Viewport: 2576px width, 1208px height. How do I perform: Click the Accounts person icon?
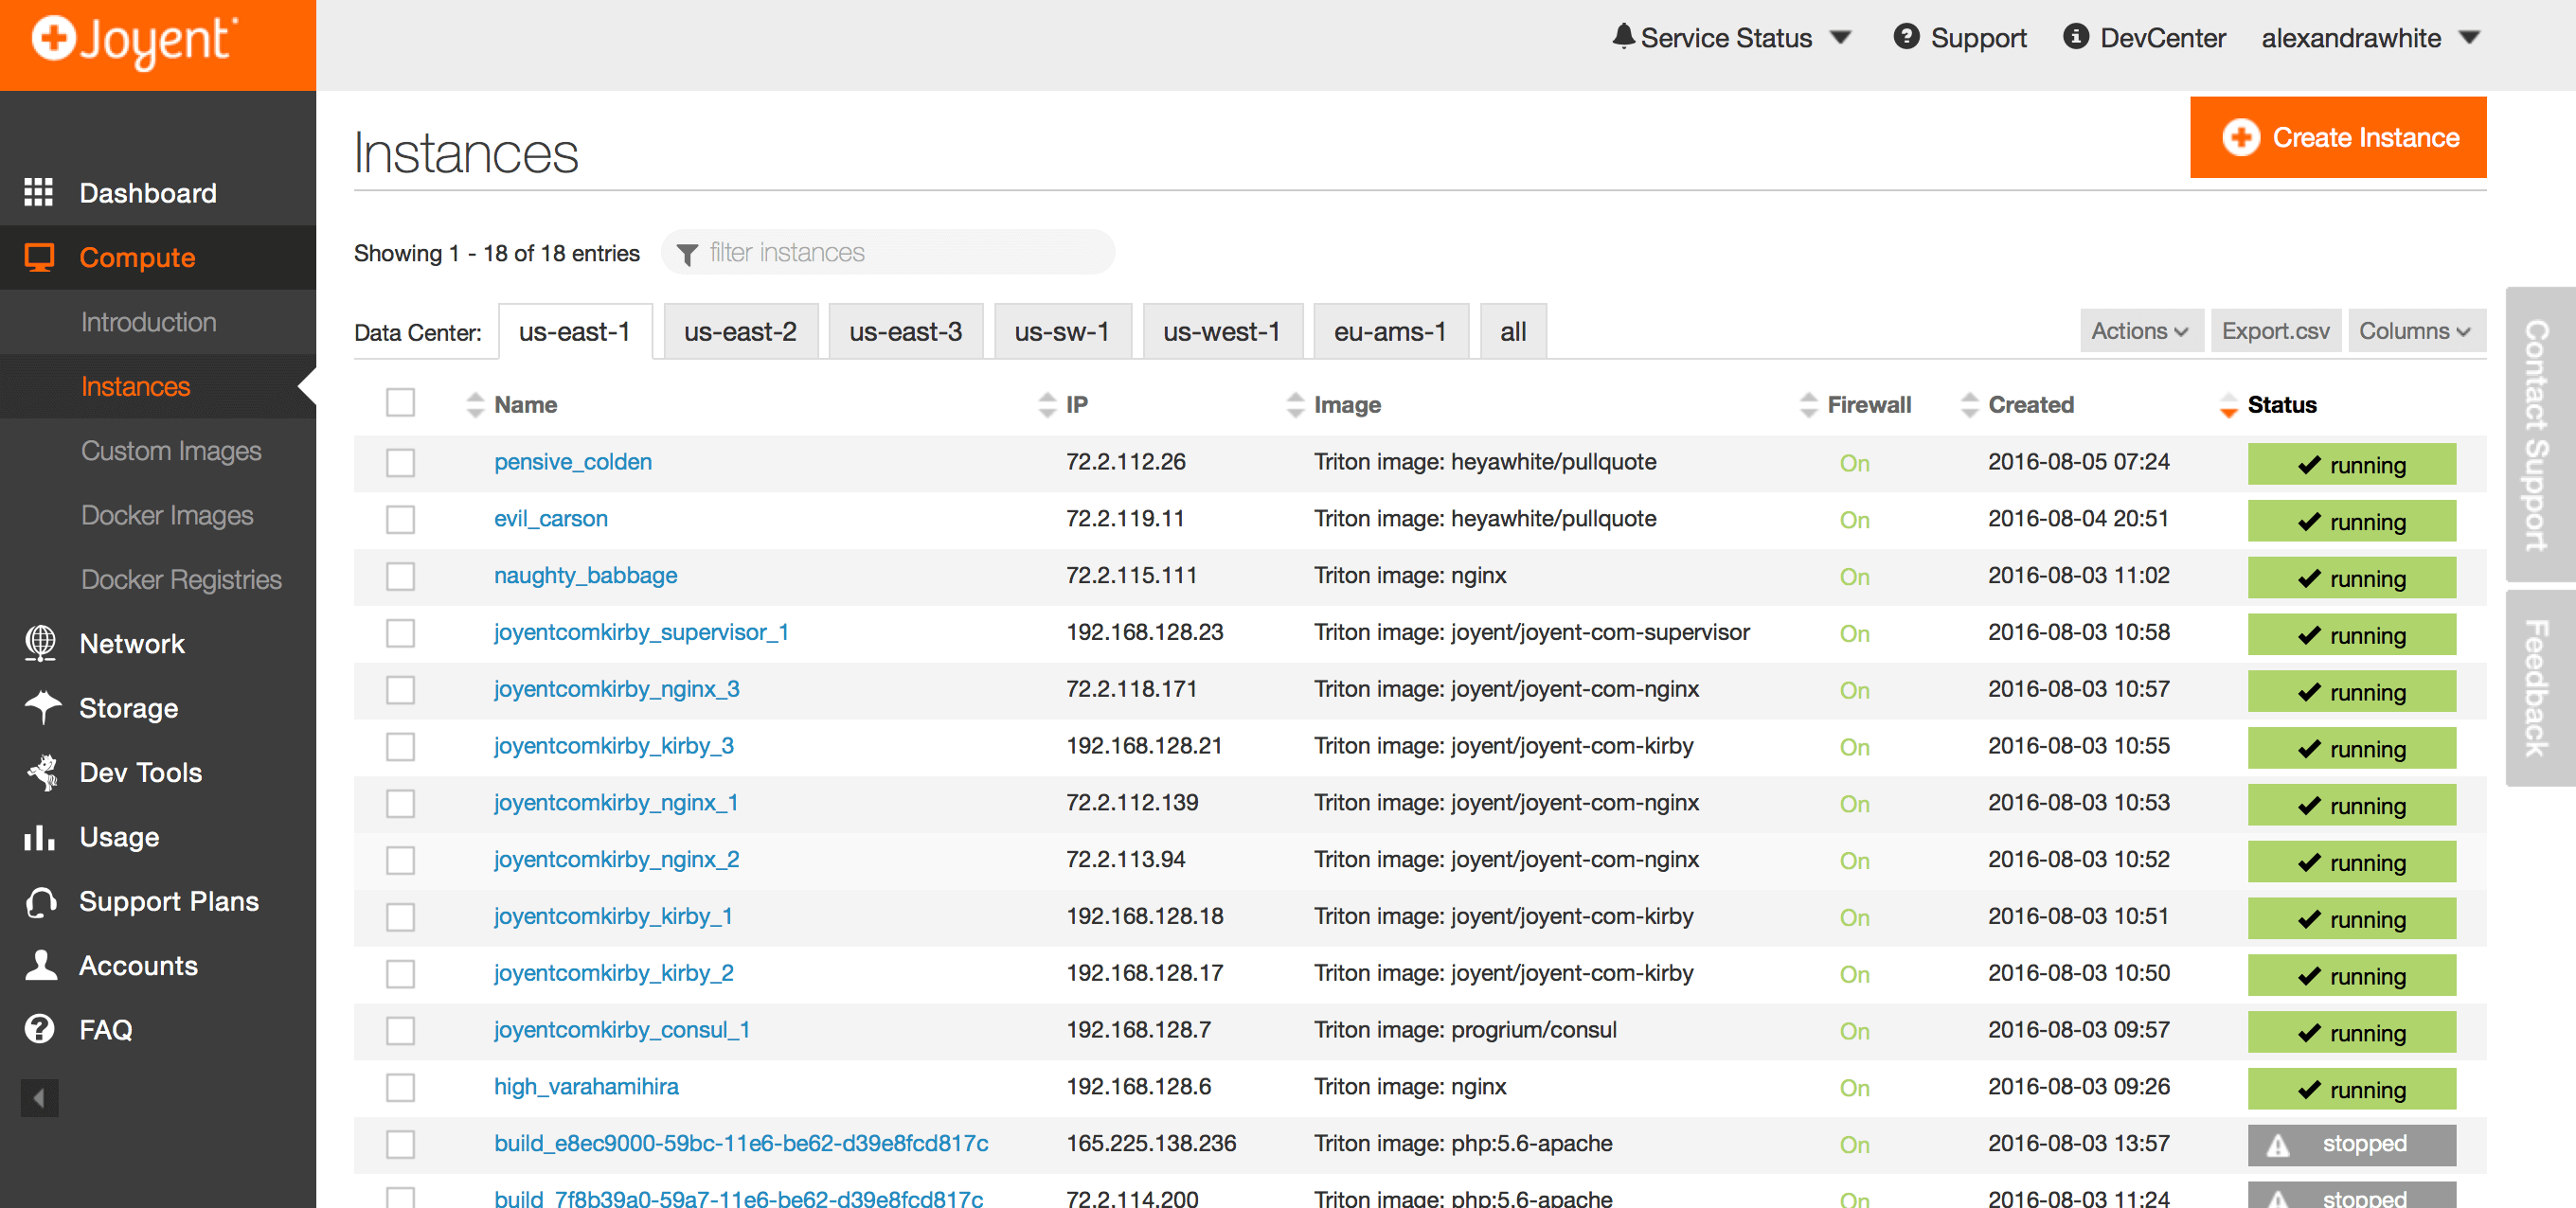click(40, 965)
